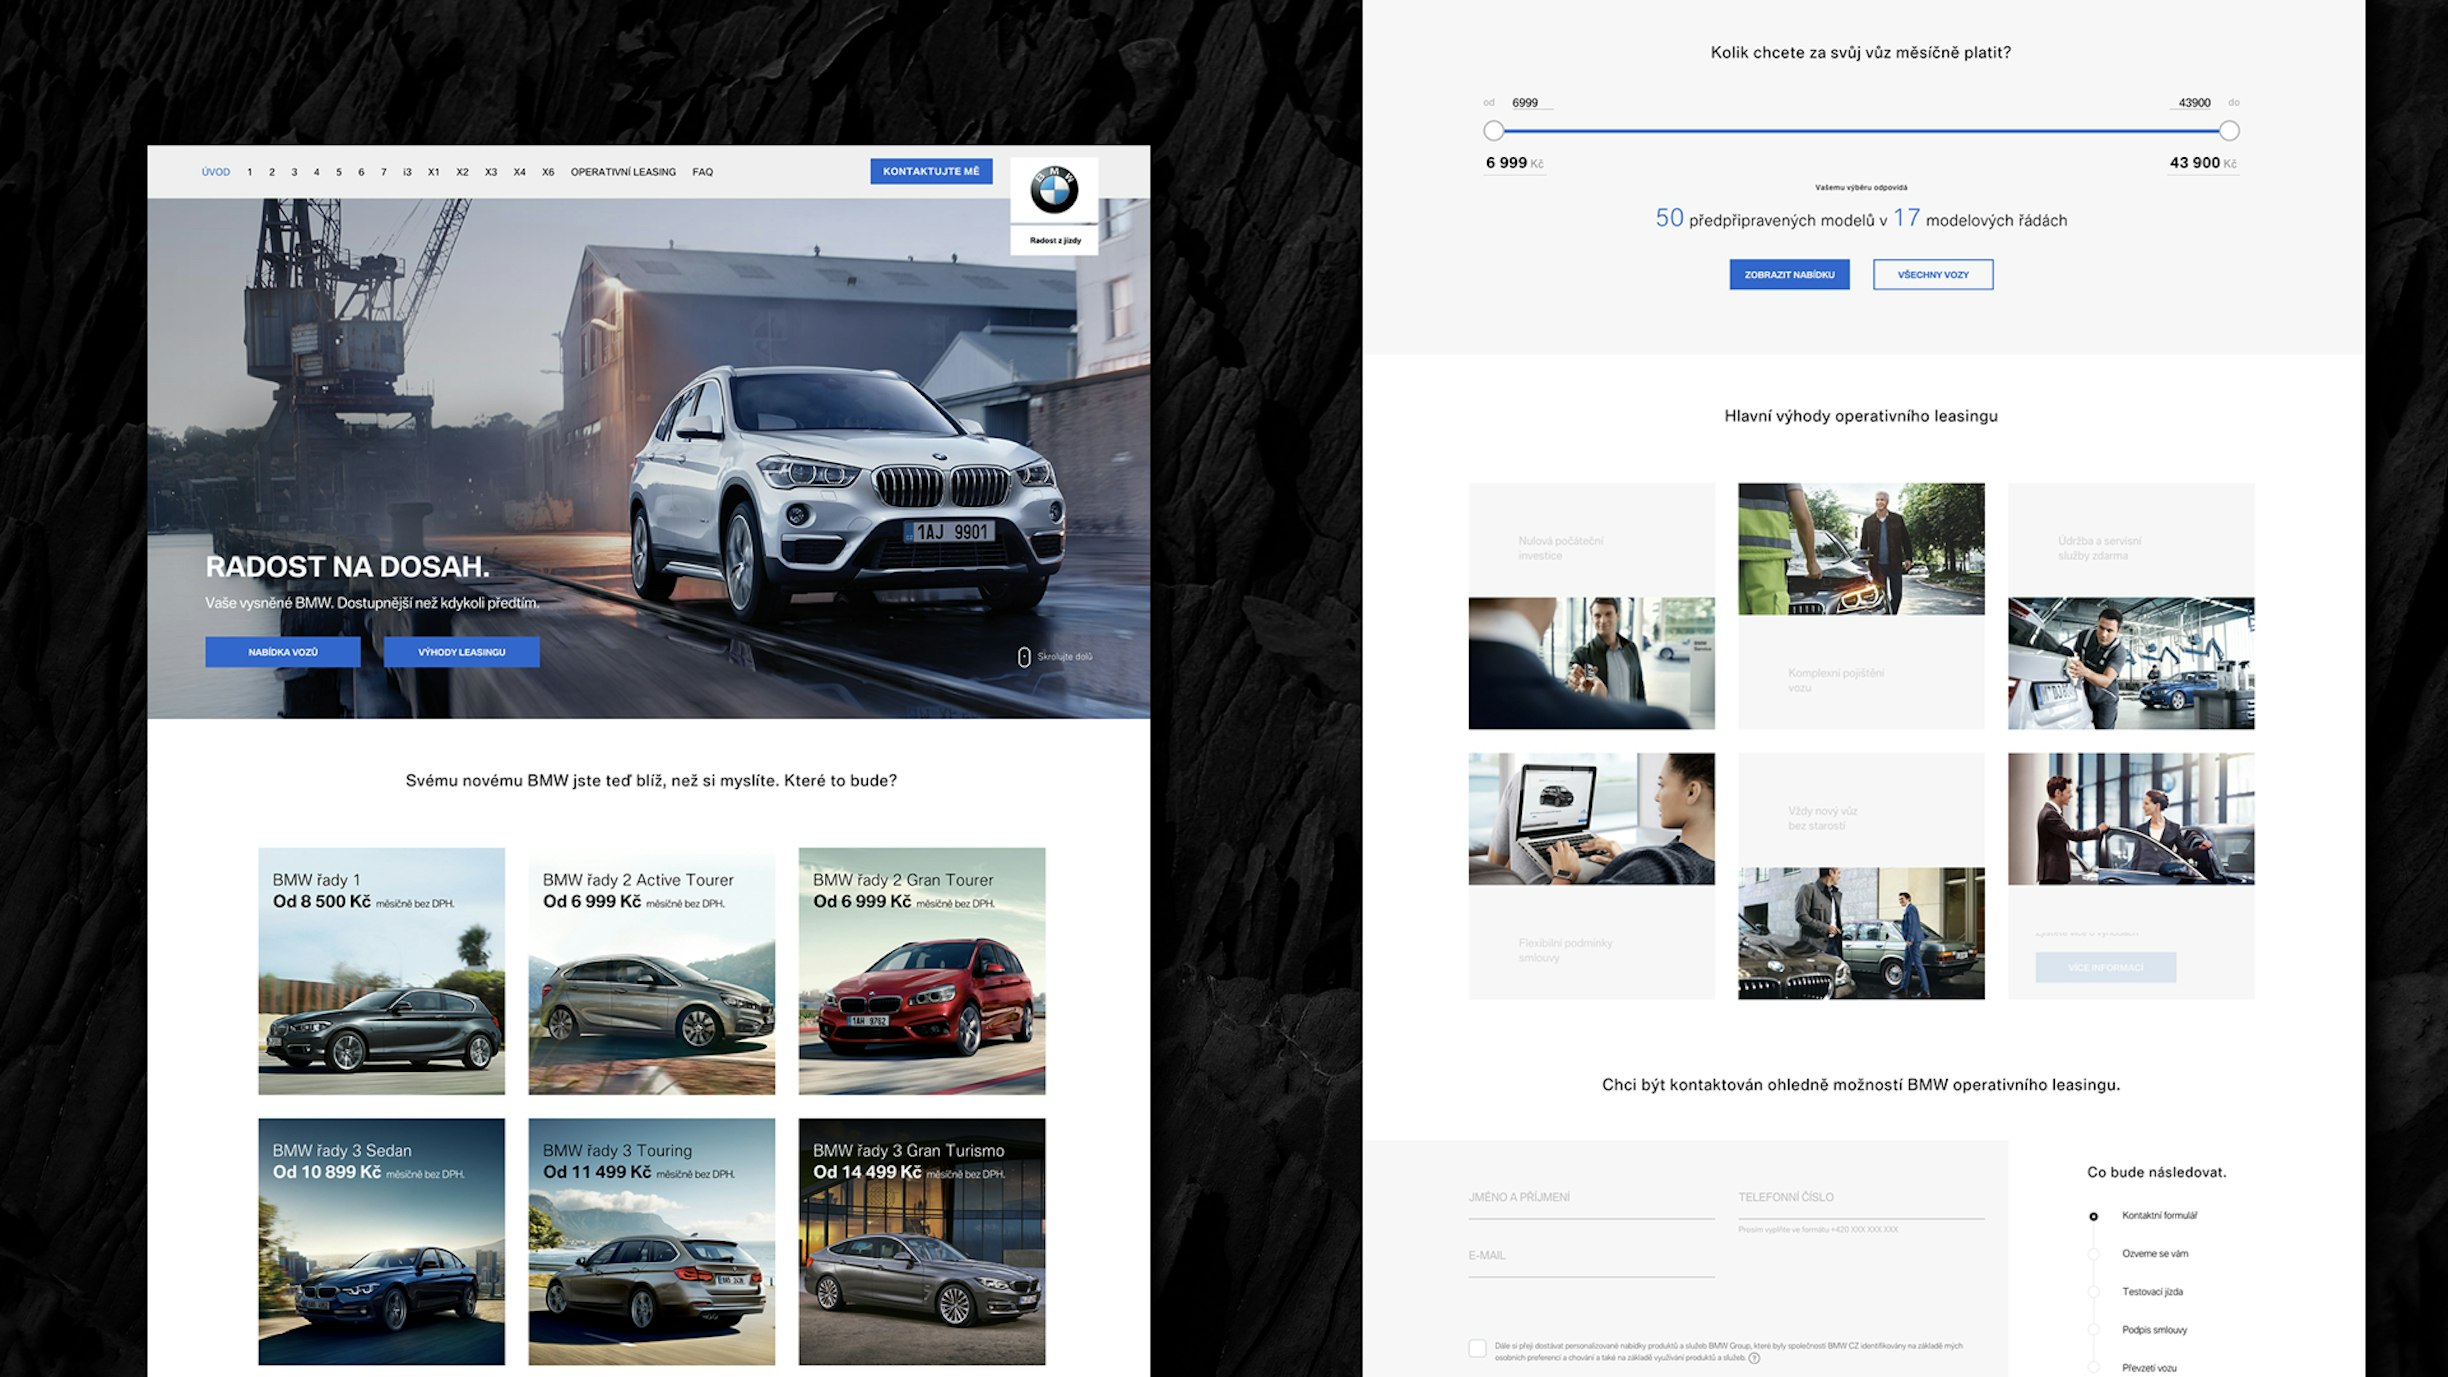Image resolution: width=2448 pixels, height=1377 pixels.
Task: Go to the i3 navigation item
Action: point(407,172)
